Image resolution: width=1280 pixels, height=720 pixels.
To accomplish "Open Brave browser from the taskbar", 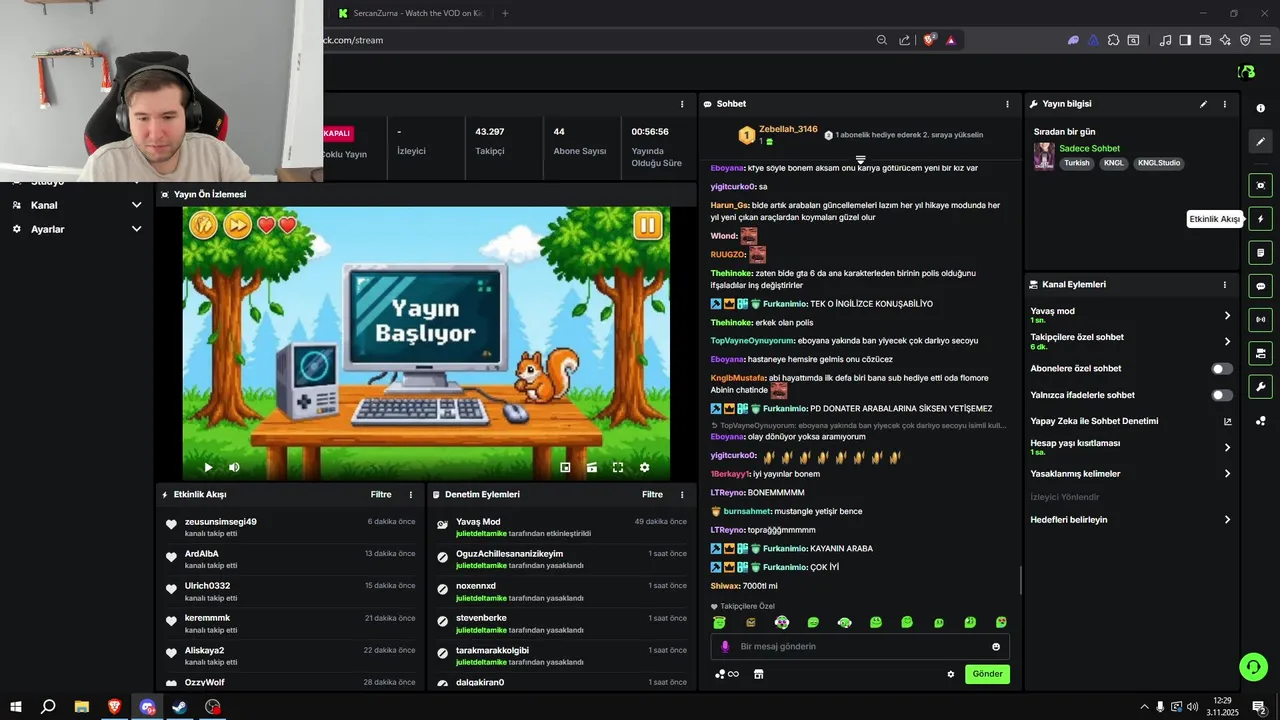I will pos(114,707).
